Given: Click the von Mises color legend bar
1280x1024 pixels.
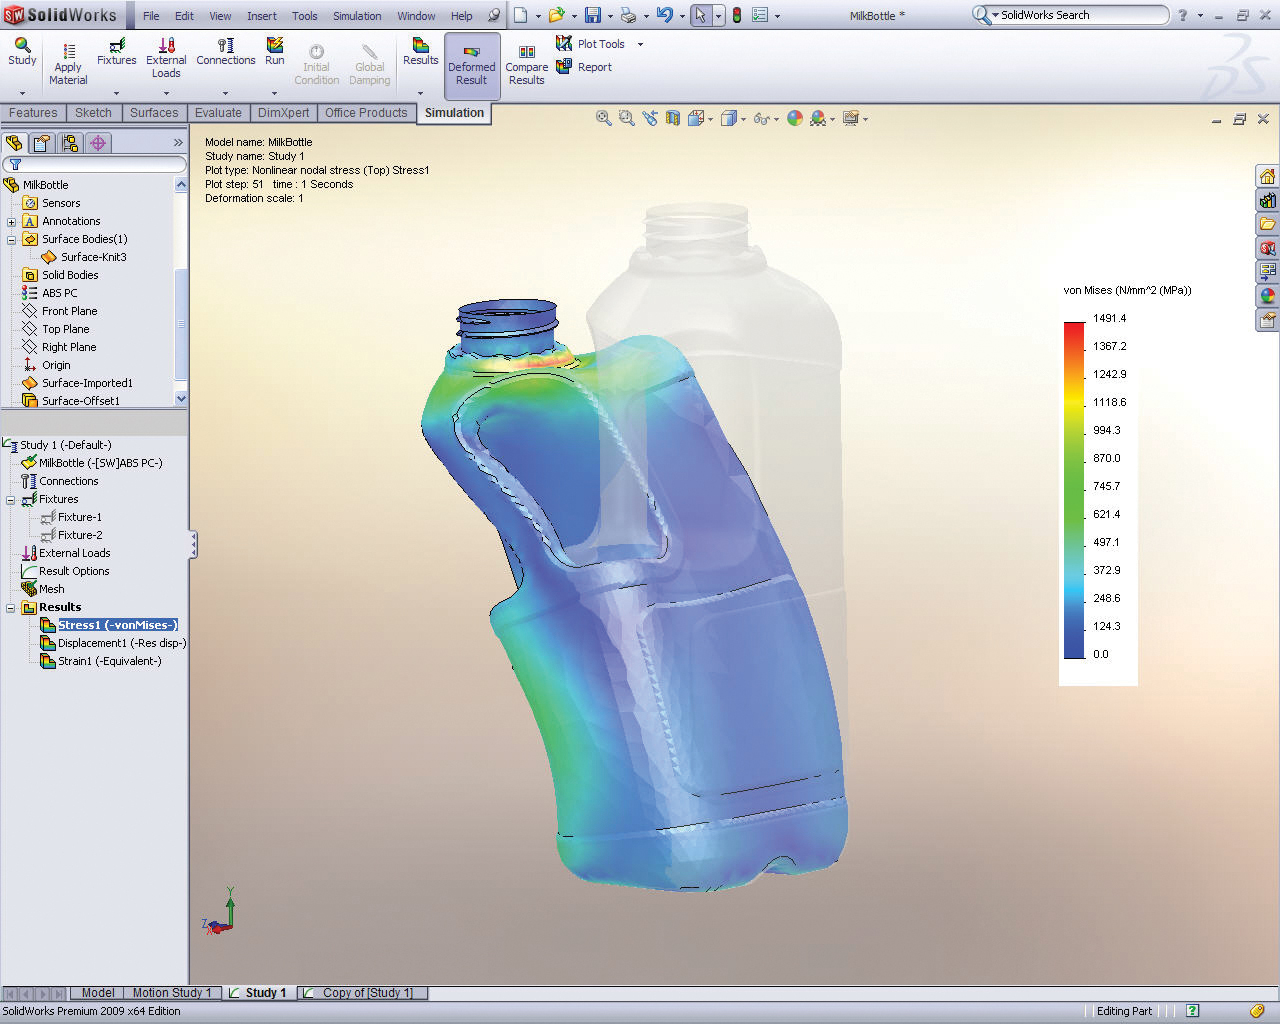Looking at the screenshot, I should click(x=1074, y=489).
